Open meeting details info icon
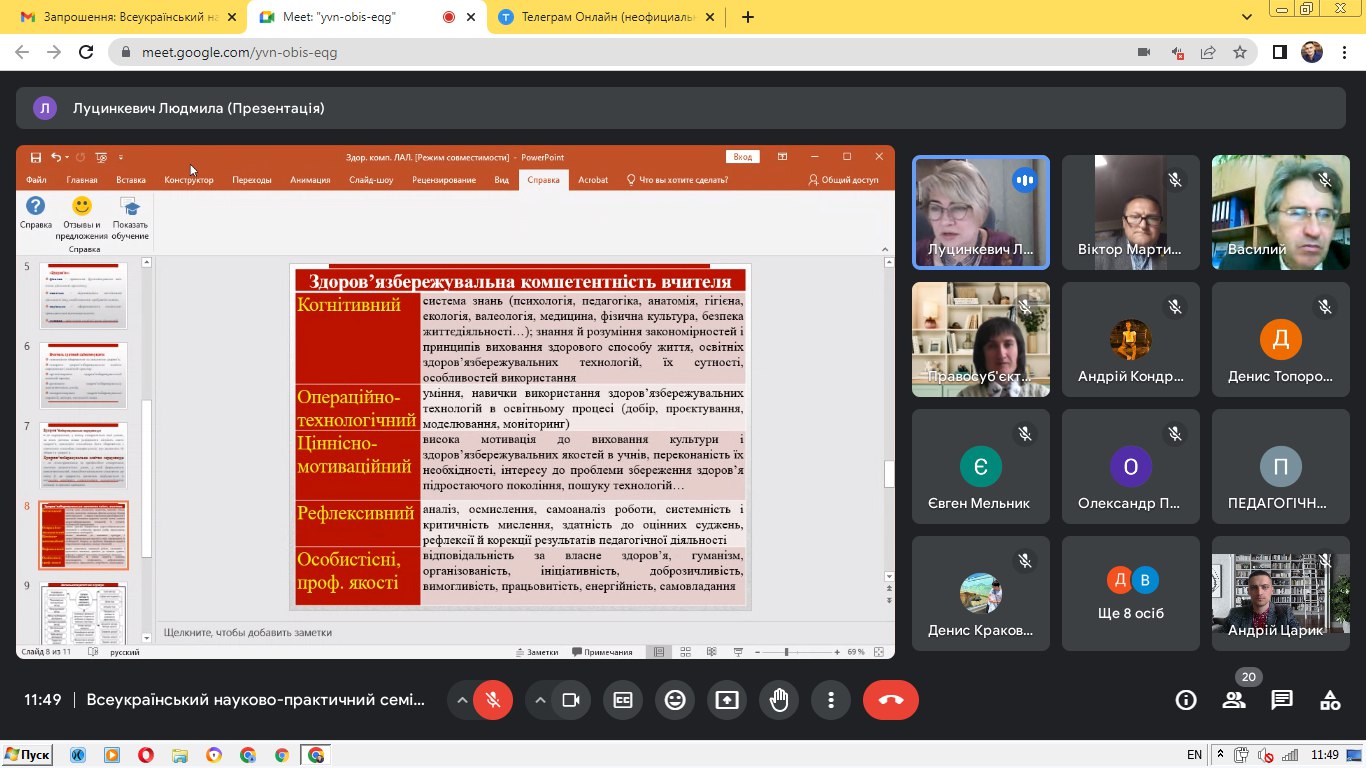This screenshot has height=768, width=1366. [1186, 700]
